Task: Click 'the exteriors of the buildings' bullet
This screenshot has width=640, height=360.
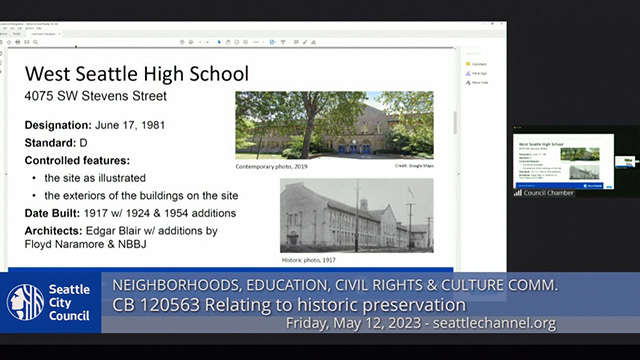Action: pos(141,196)
